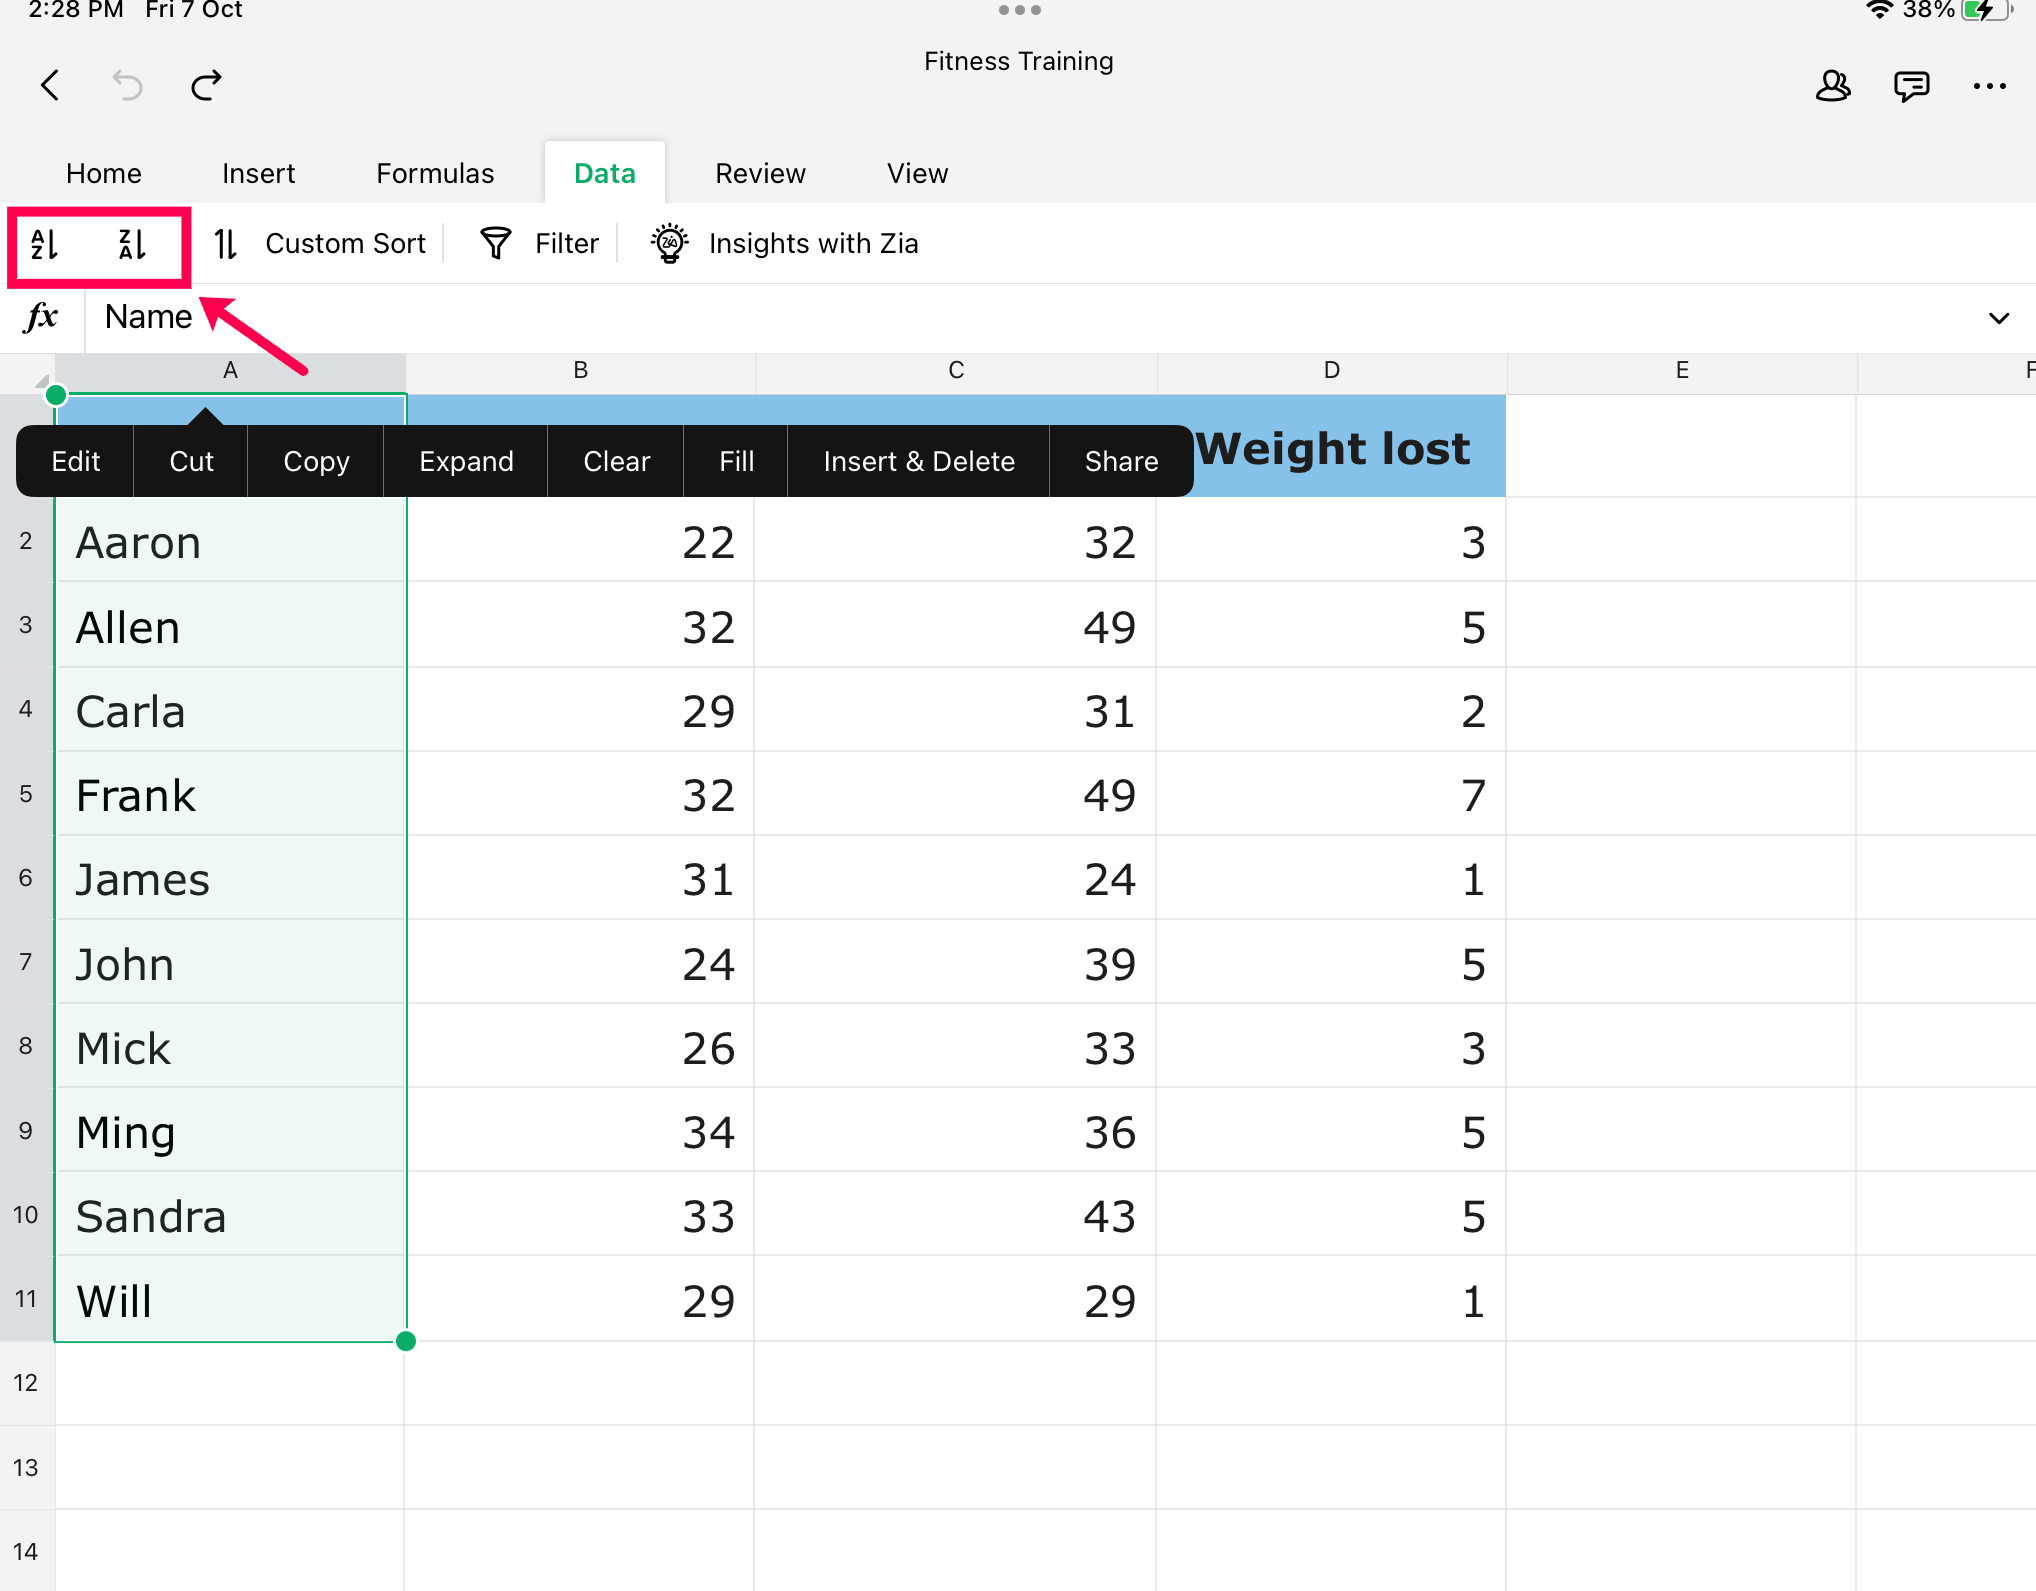Expand the formula bar chevron
Screen dimensions: 2036x1591
(1998, 319)
